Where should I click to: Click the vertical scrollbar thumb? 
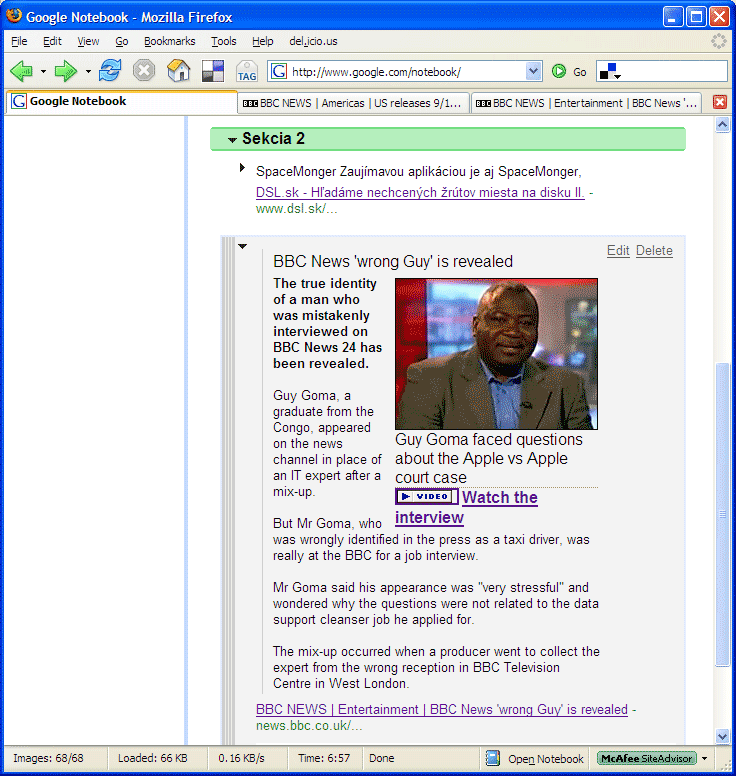723,515
